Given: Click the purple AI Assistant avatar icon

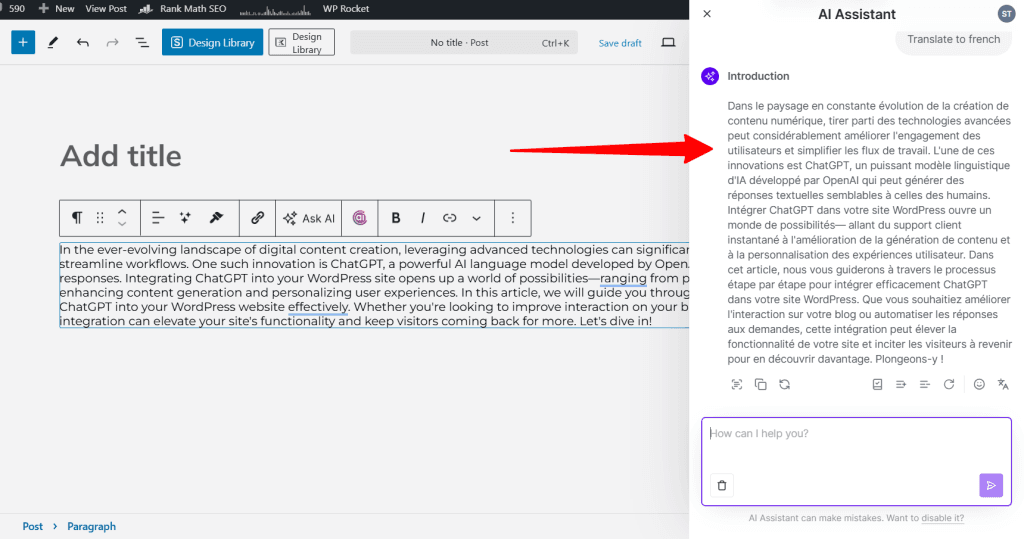Looking at the screenshot, I should [x=710, y=76].
